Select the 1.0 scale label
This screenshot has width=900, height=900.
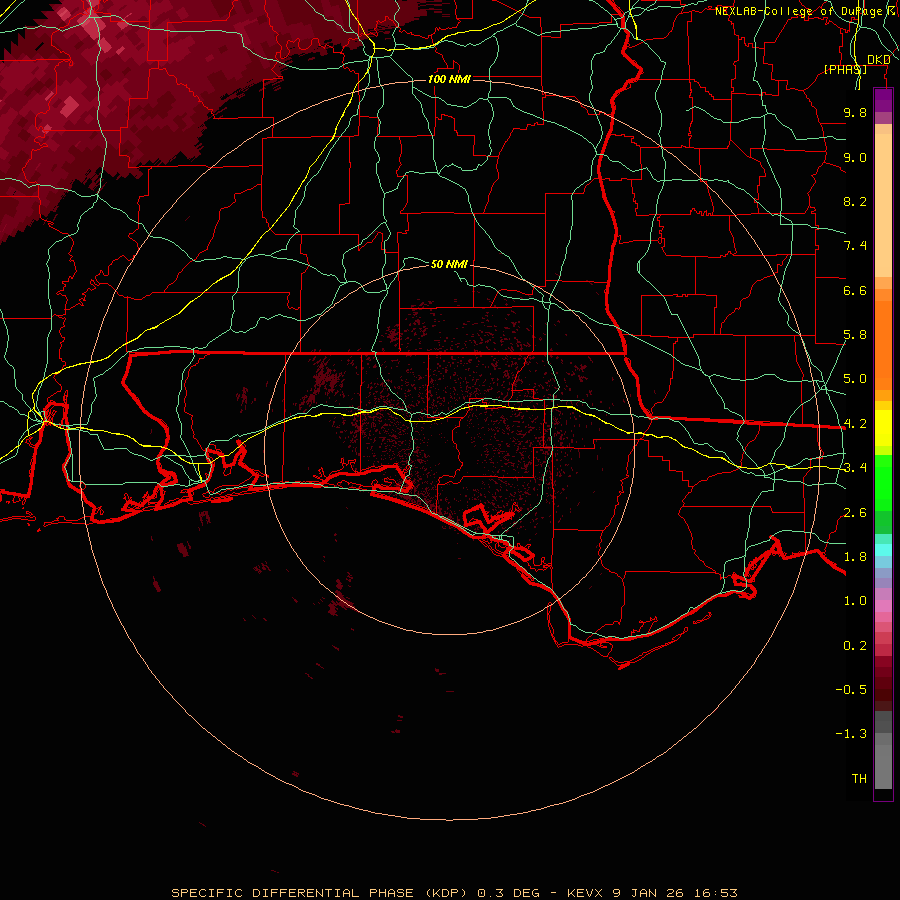[855, 601]
